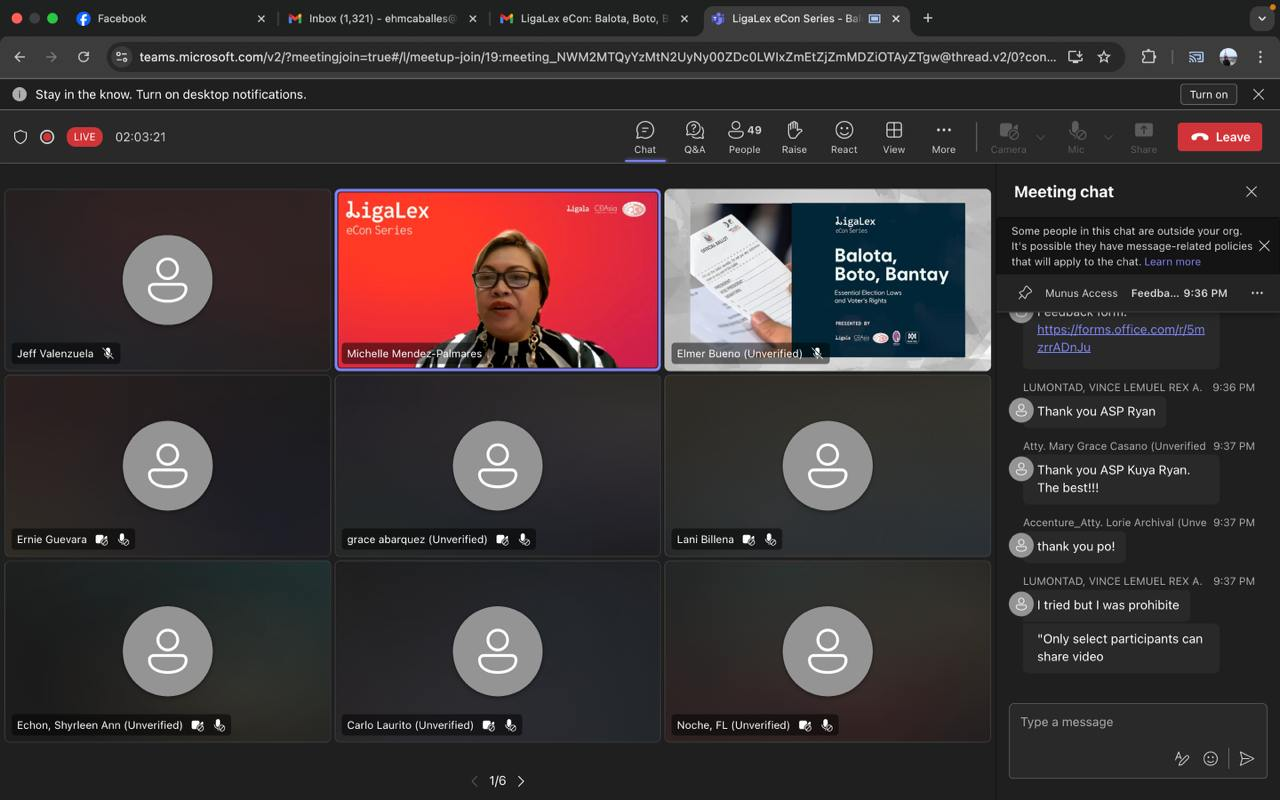
Task: Expand the Camera options dropdown arrow
Action: click(1040, 137)
